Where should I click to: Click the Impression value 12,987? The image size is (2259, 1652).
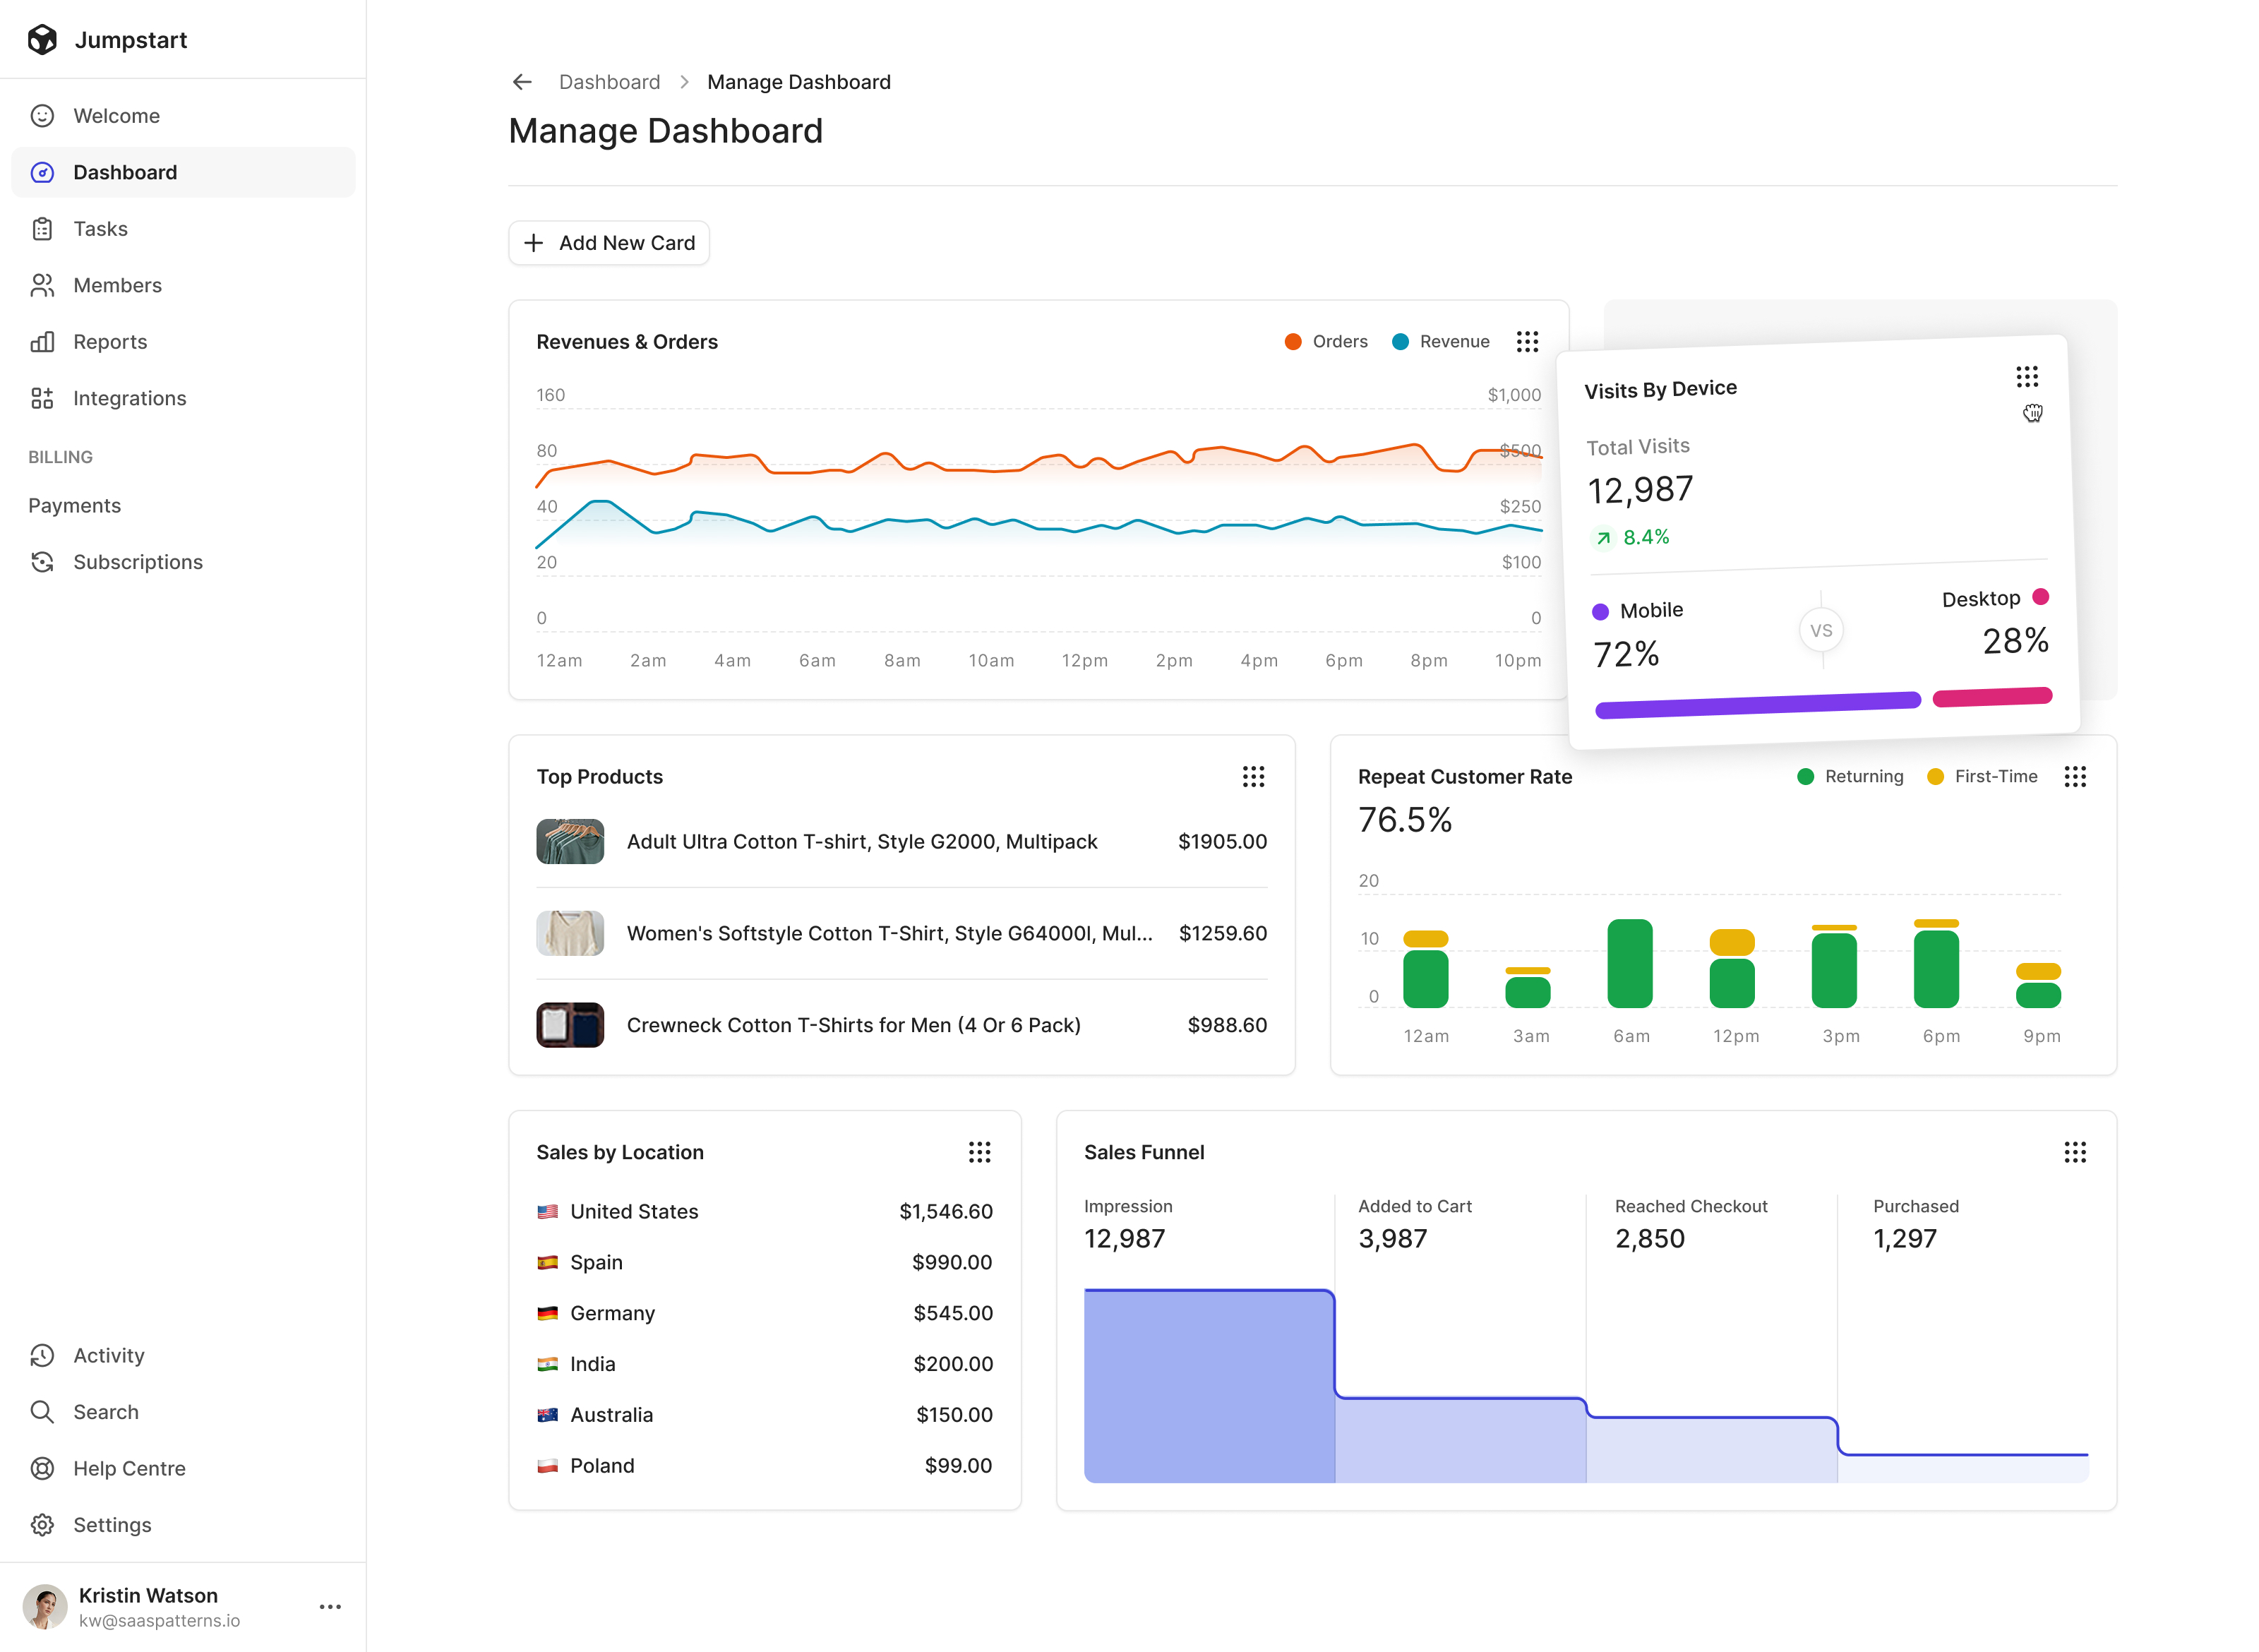1124,1239
